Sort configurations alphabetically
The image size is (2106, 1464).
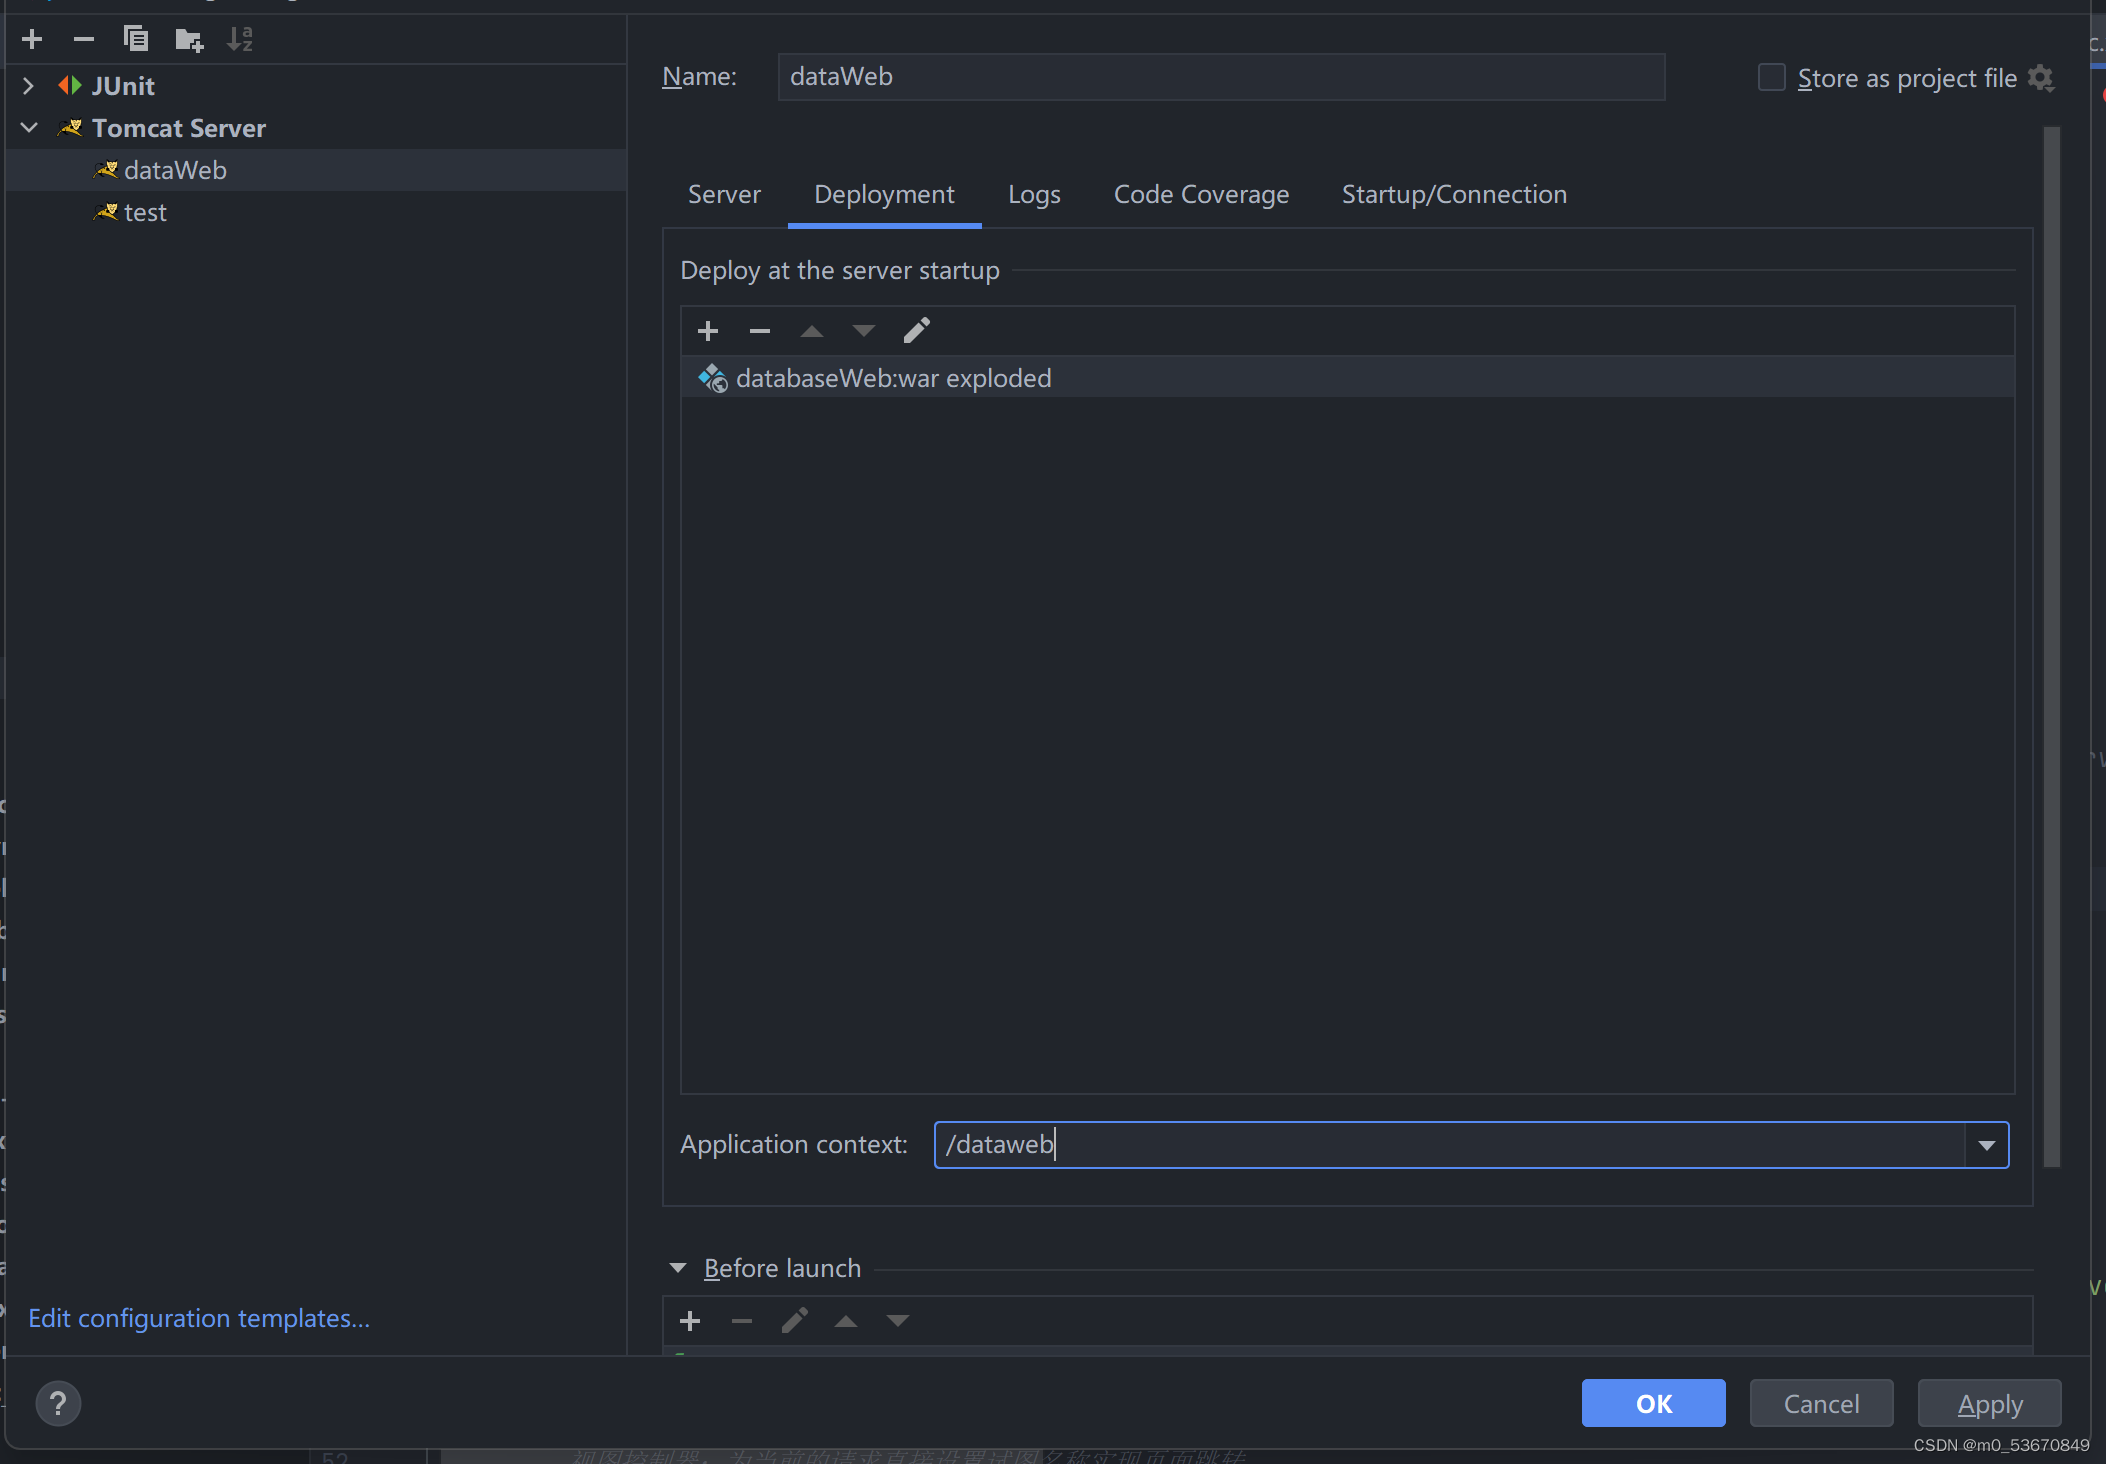240,39
